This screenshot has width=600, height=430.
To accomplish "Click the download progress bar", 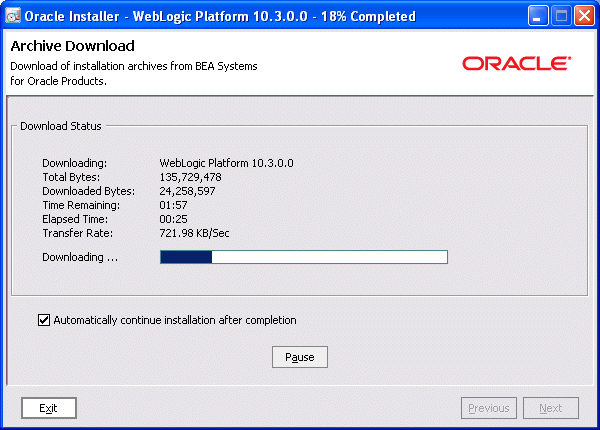I will pyautogui.click(x=304, y=257).
